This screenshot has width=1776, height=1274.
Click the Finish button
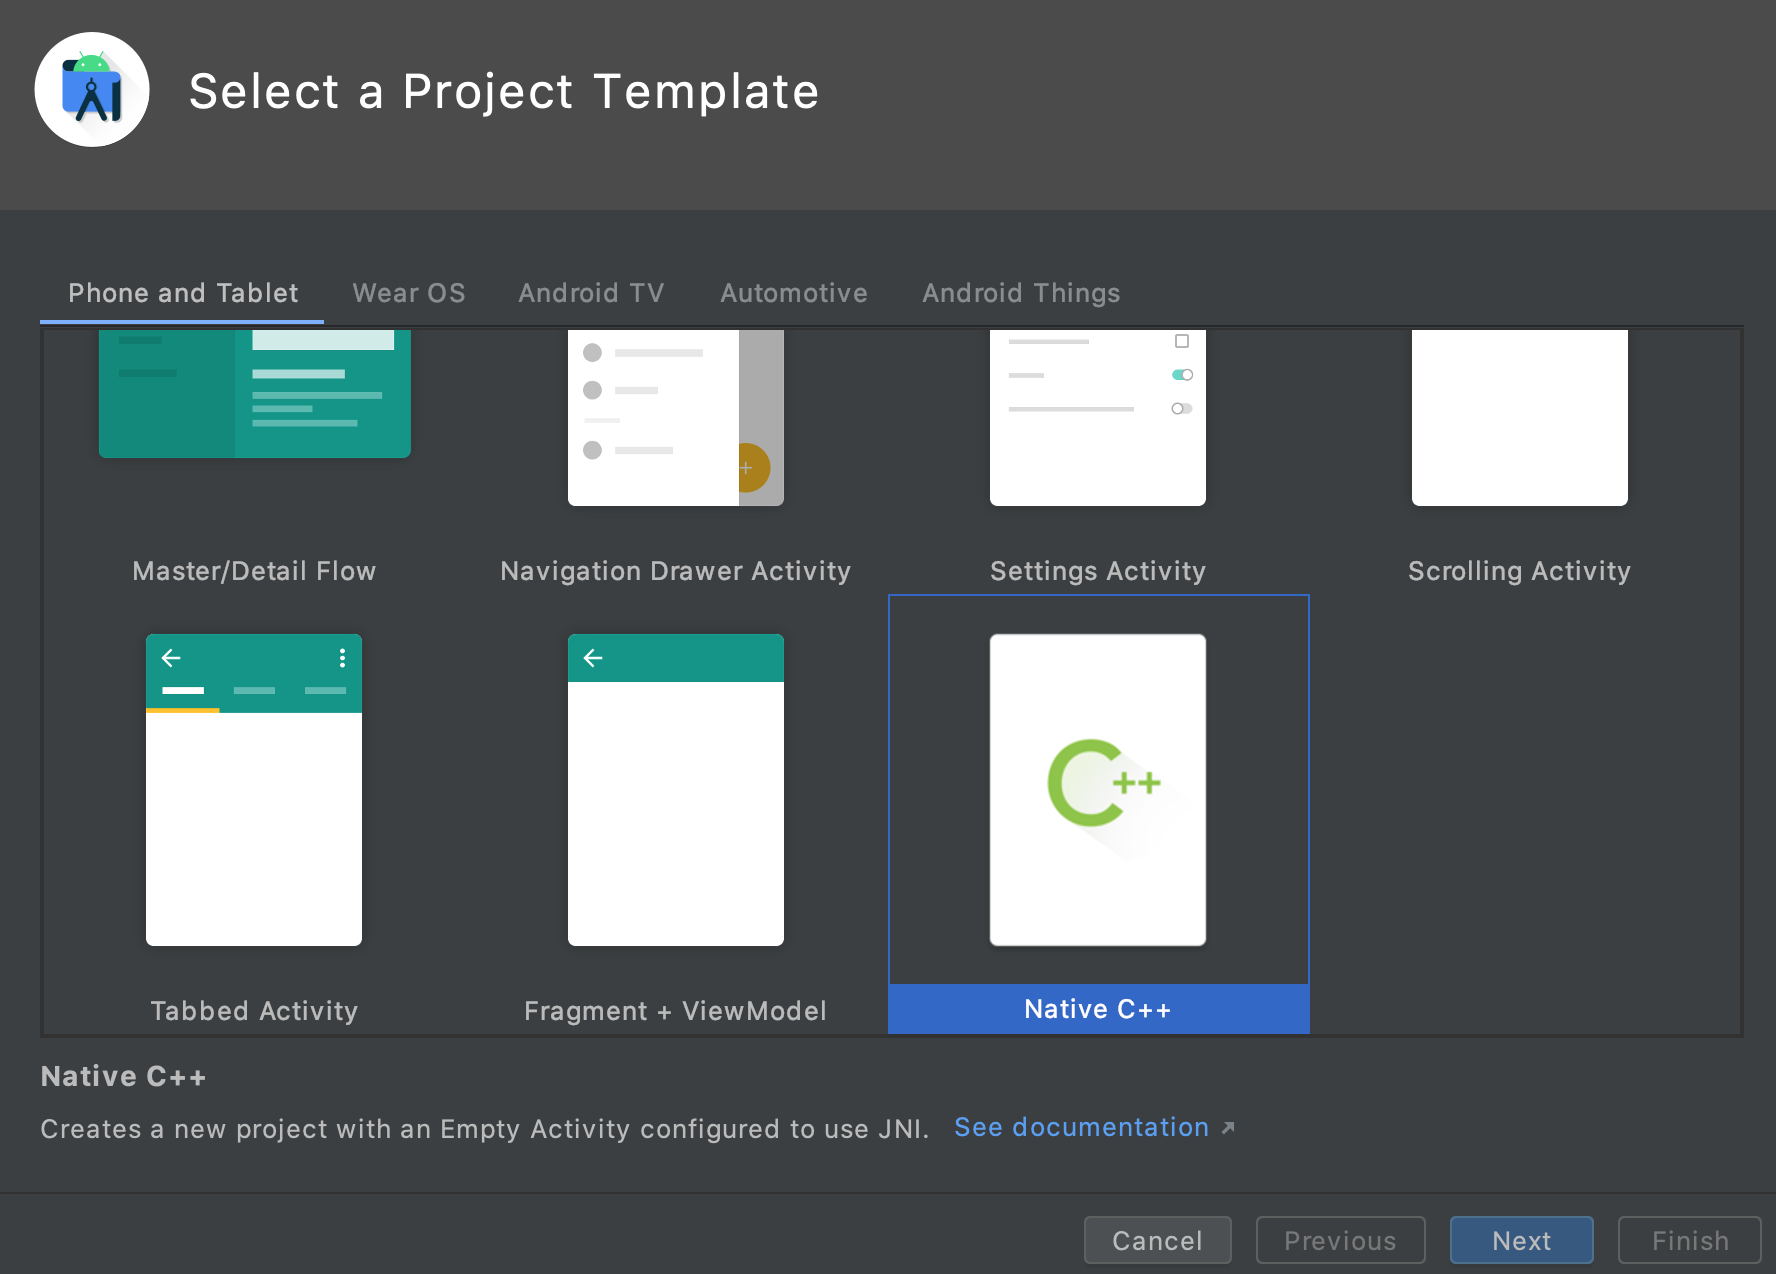coord(1689,1240)
